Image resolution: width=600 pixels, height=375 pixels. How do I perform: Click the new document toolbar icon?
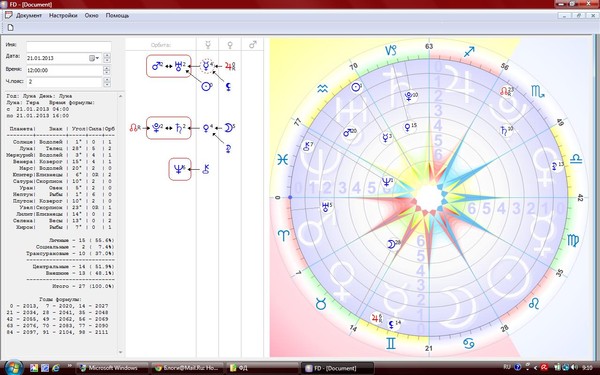[x=11, y=28]
